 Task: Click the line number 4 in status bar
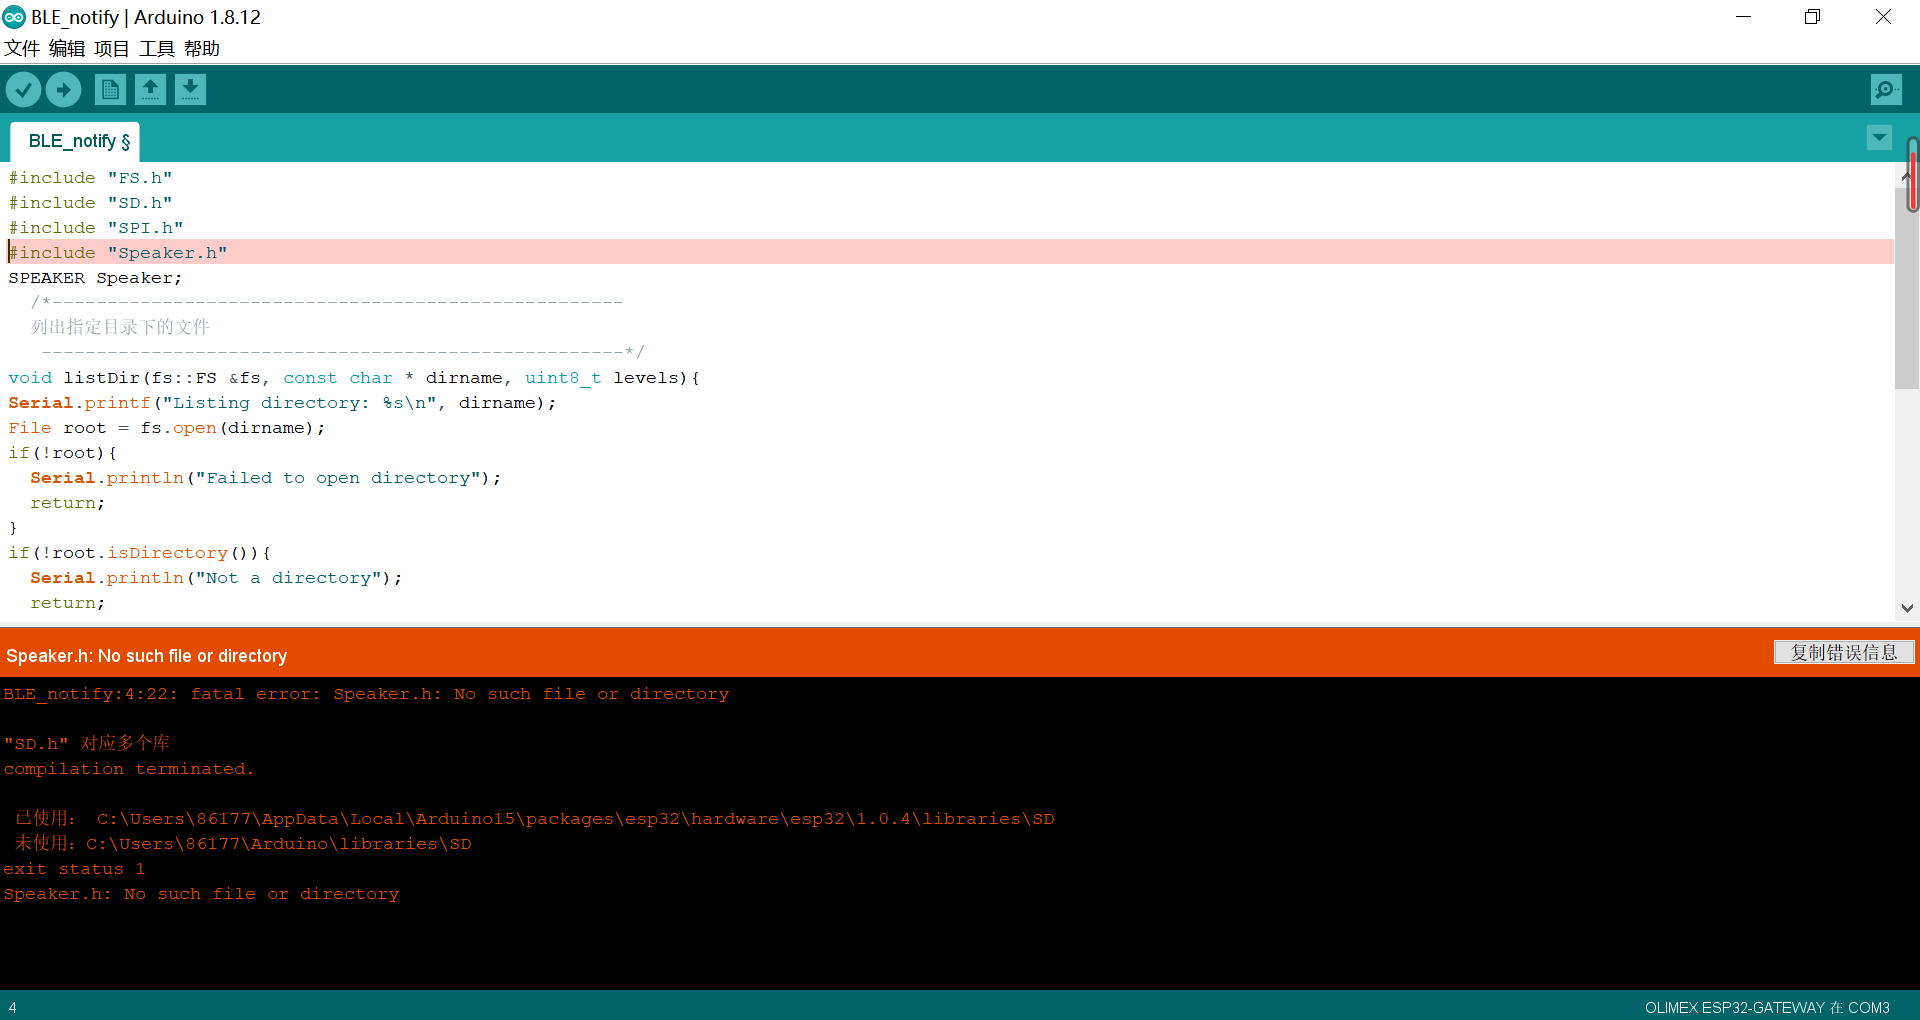point(13,1007)
